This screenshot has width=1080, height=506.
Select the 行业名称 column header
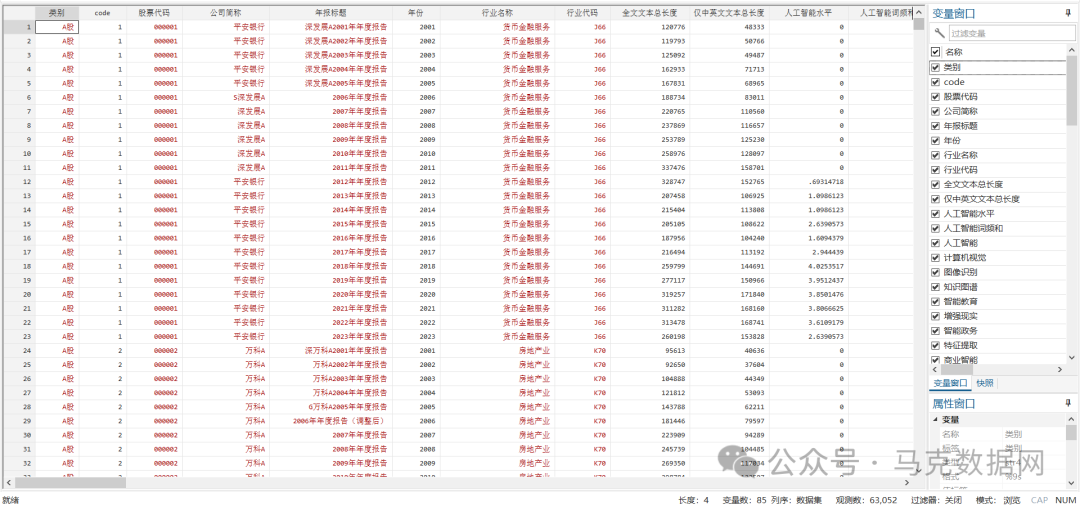coord(497,12)
